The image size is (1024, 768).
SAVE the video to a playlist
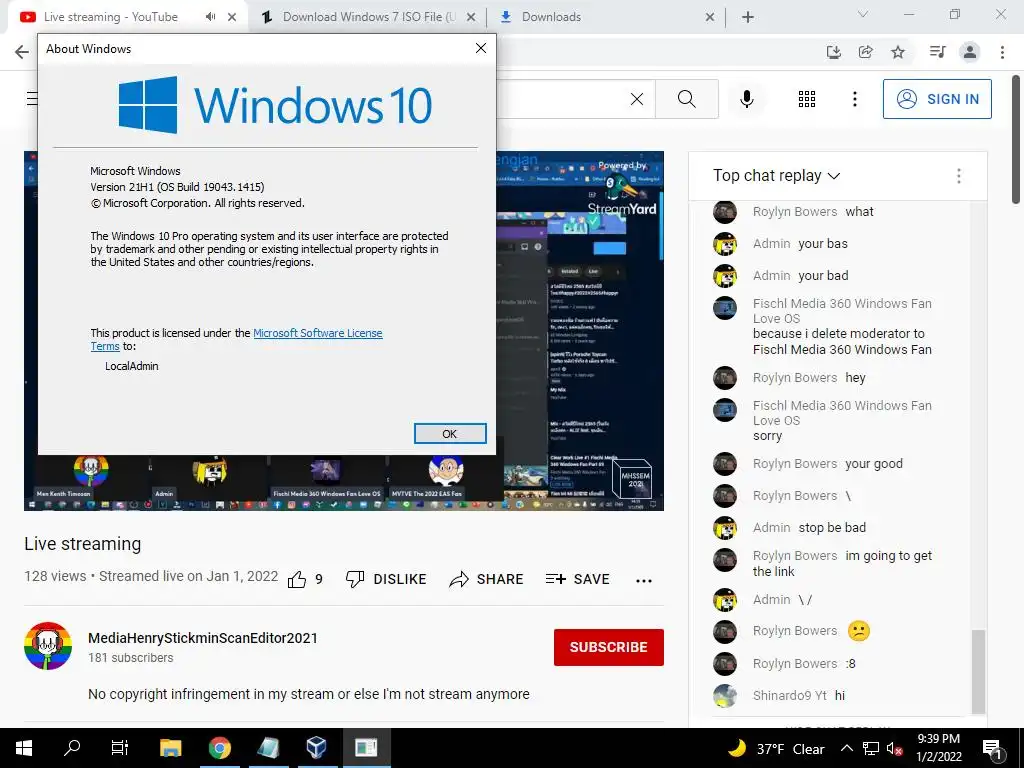click(577, 579)
